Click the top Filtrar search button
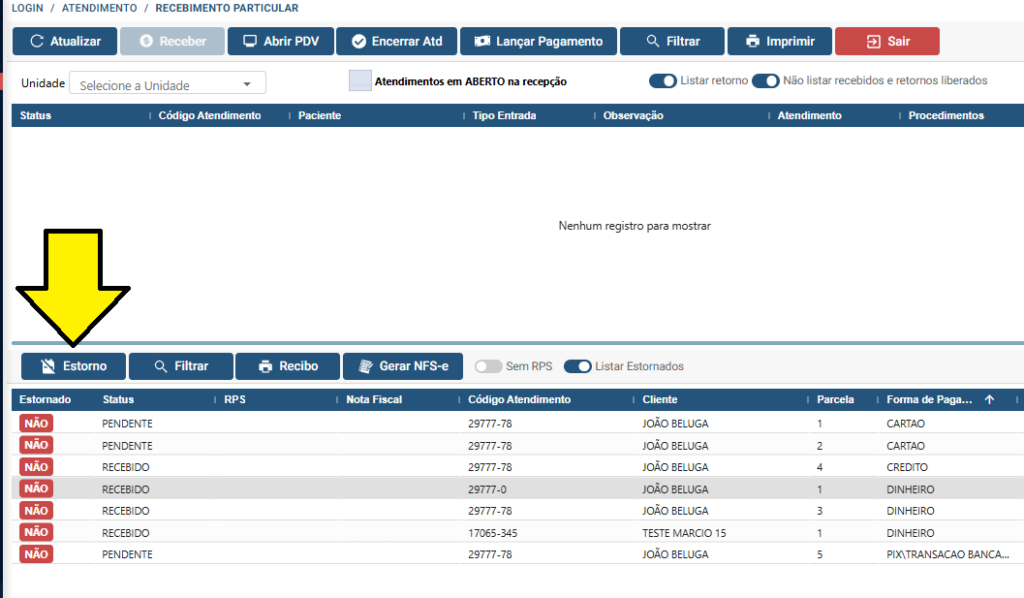The width and height of the screenshot is (1024, 598). tap(671, 41)
